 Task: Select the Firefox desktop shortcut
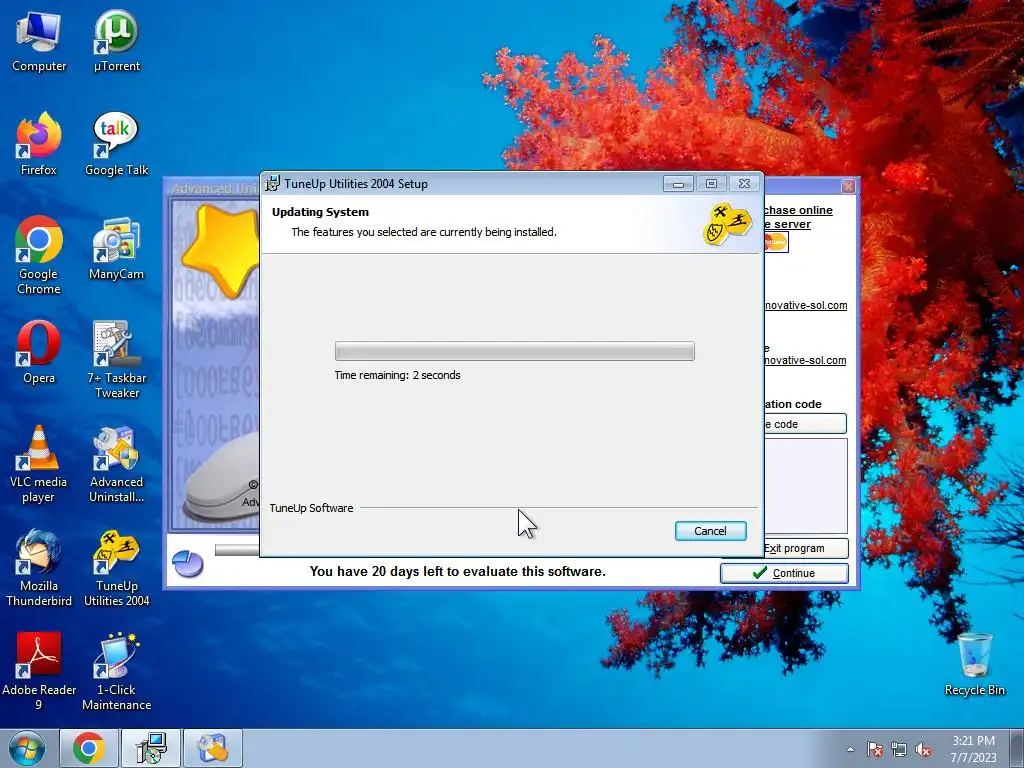[x=39, y=144]
